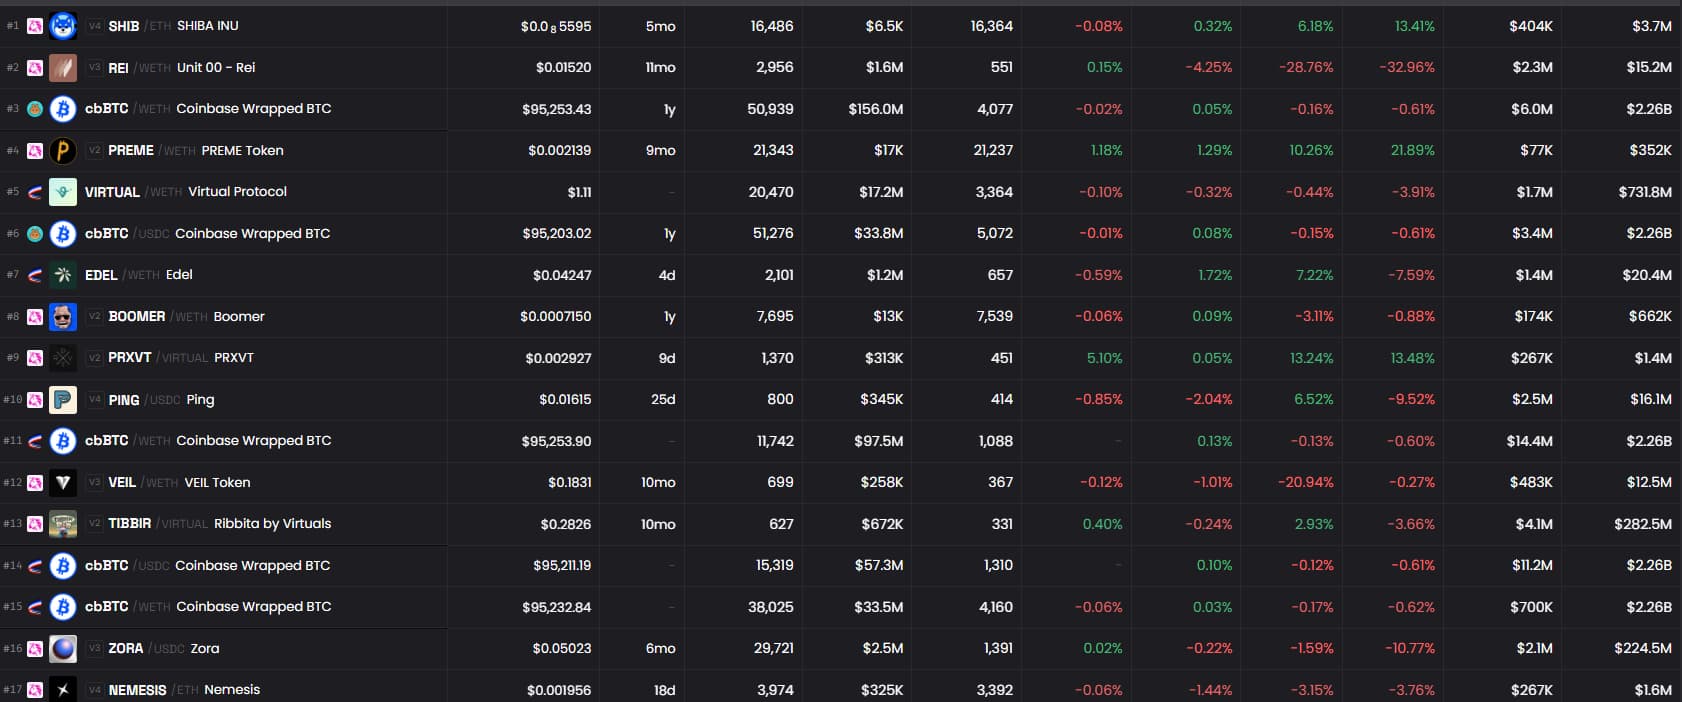Click the Bitcoin logo in row 15
Image resolution: width=1682 pixels, height=702 pixels.
click(63, 607)
